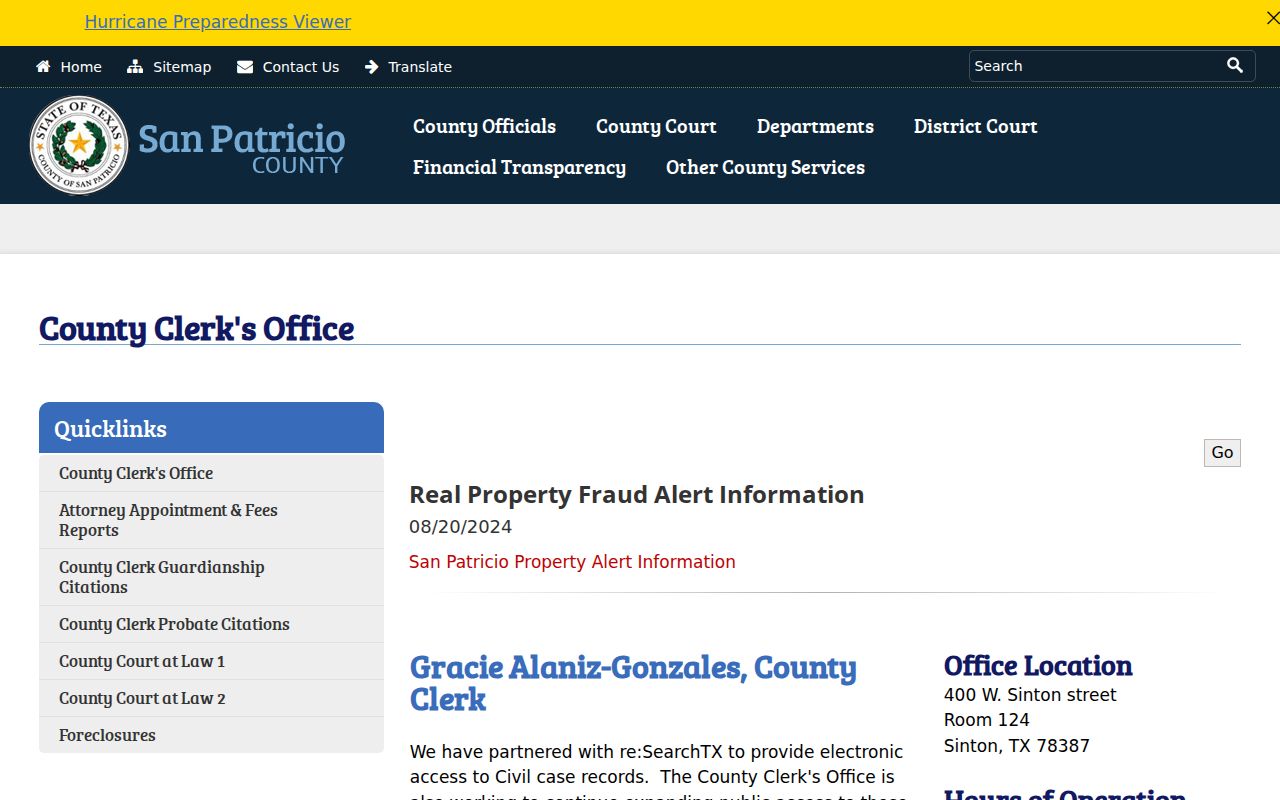Open the Contact Us text link
The height and width of the screenshot is (800, 1280).
[301, 67]
